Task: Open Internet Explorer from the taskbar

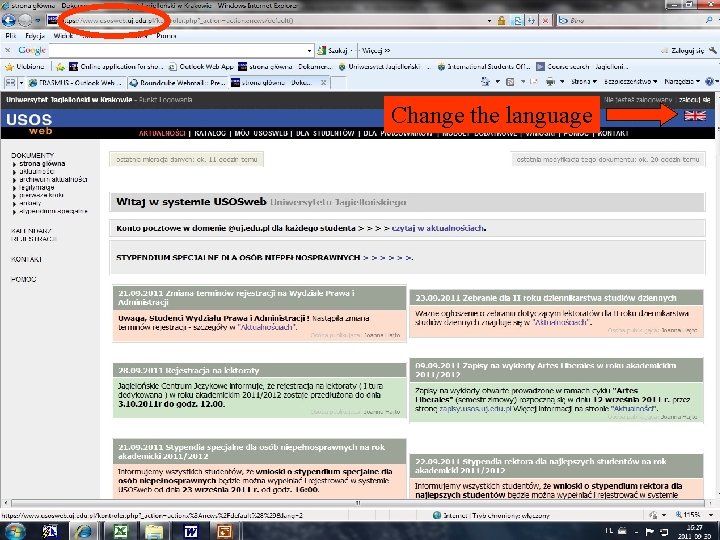Action: pos(83,531)
